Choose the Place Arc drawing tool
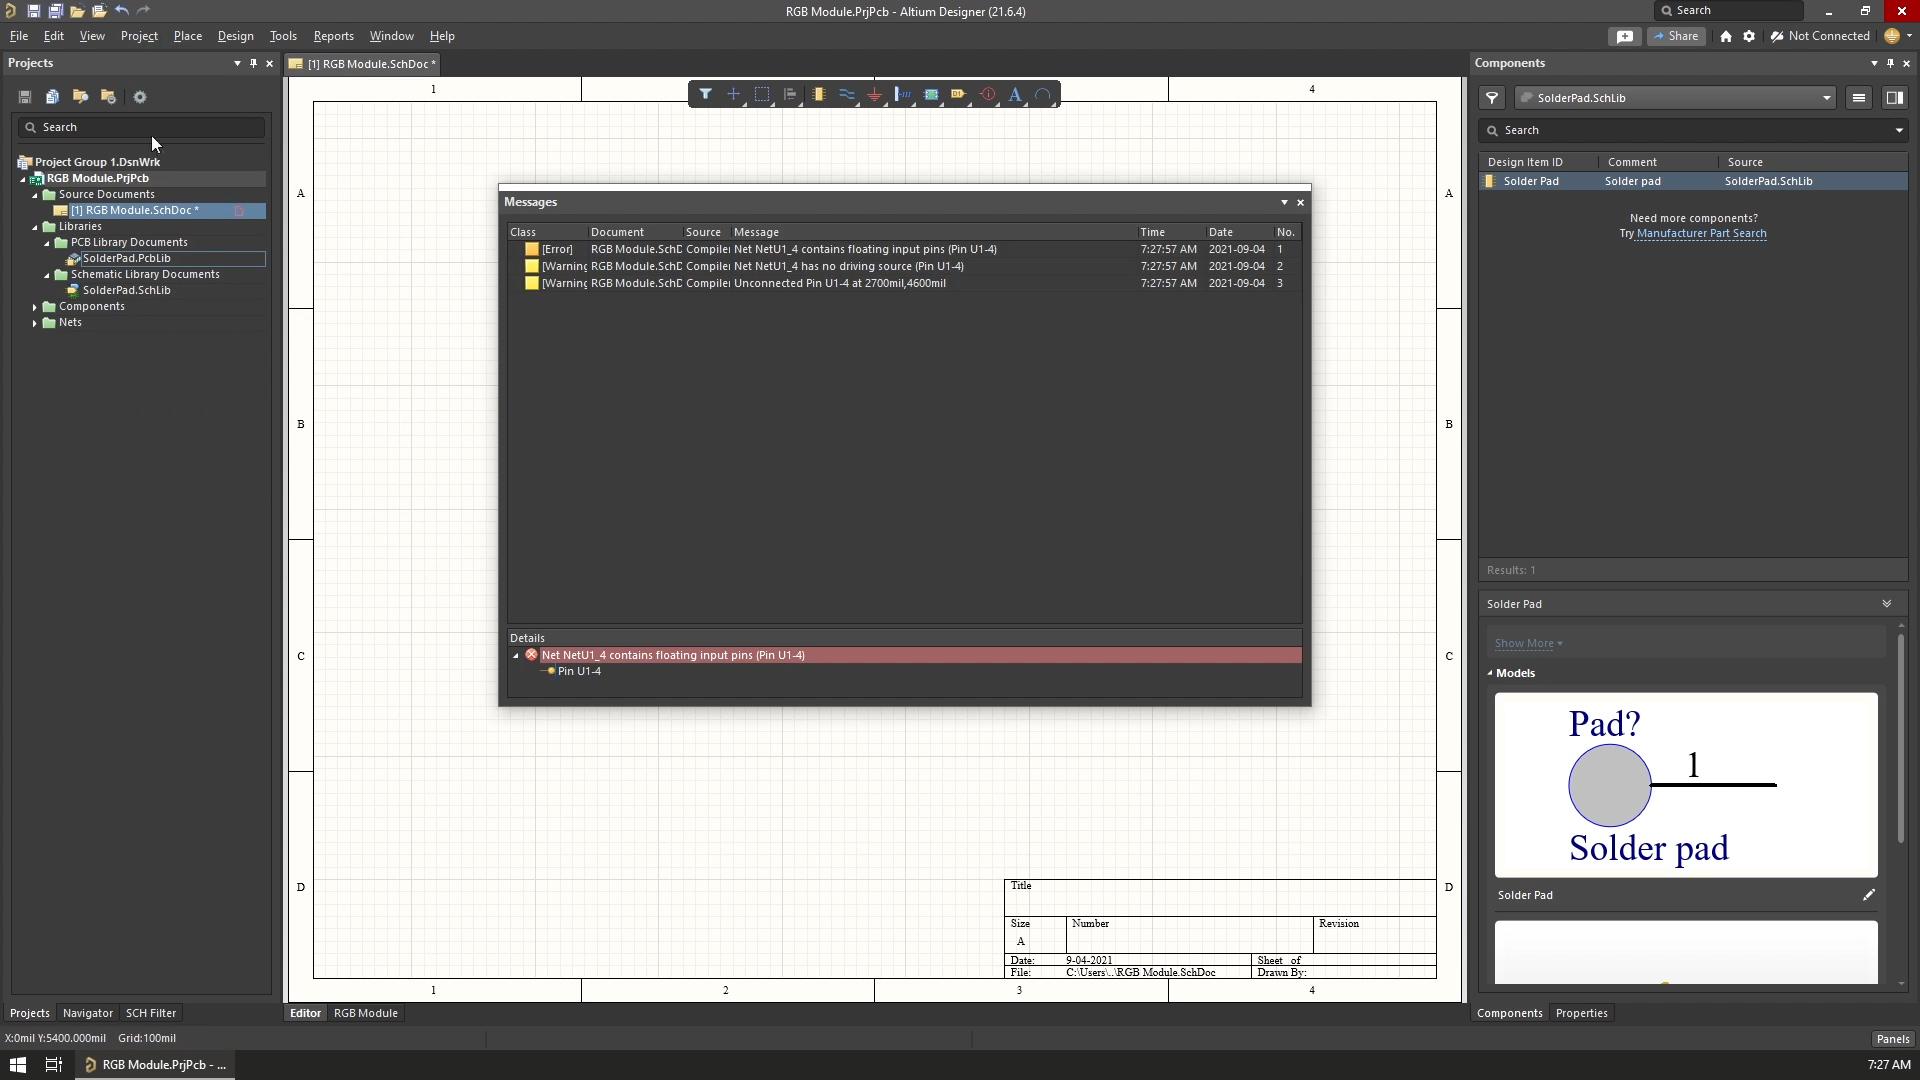 [1043, 94]
